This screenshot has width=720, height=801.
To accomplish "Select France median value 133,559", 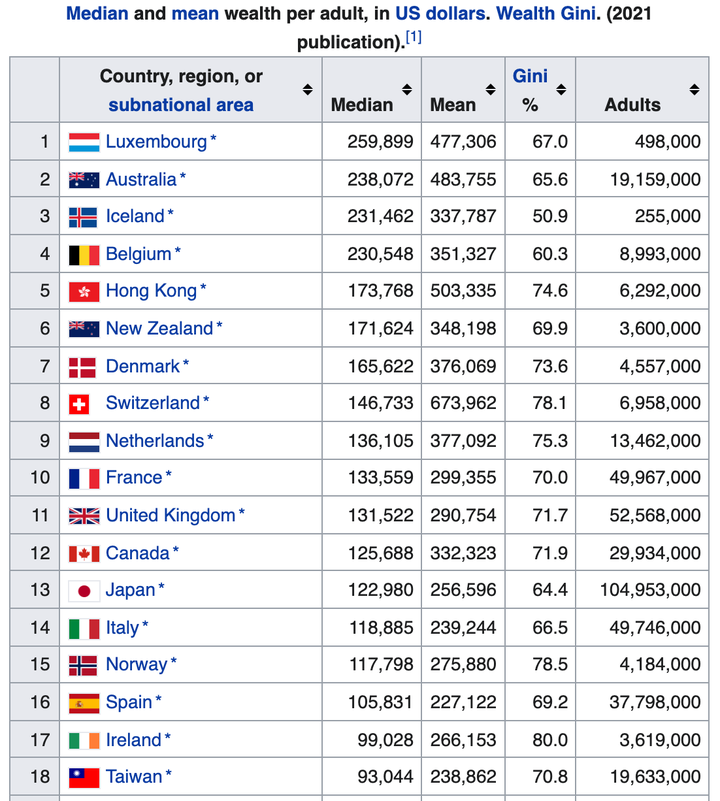I will [381, 478].
